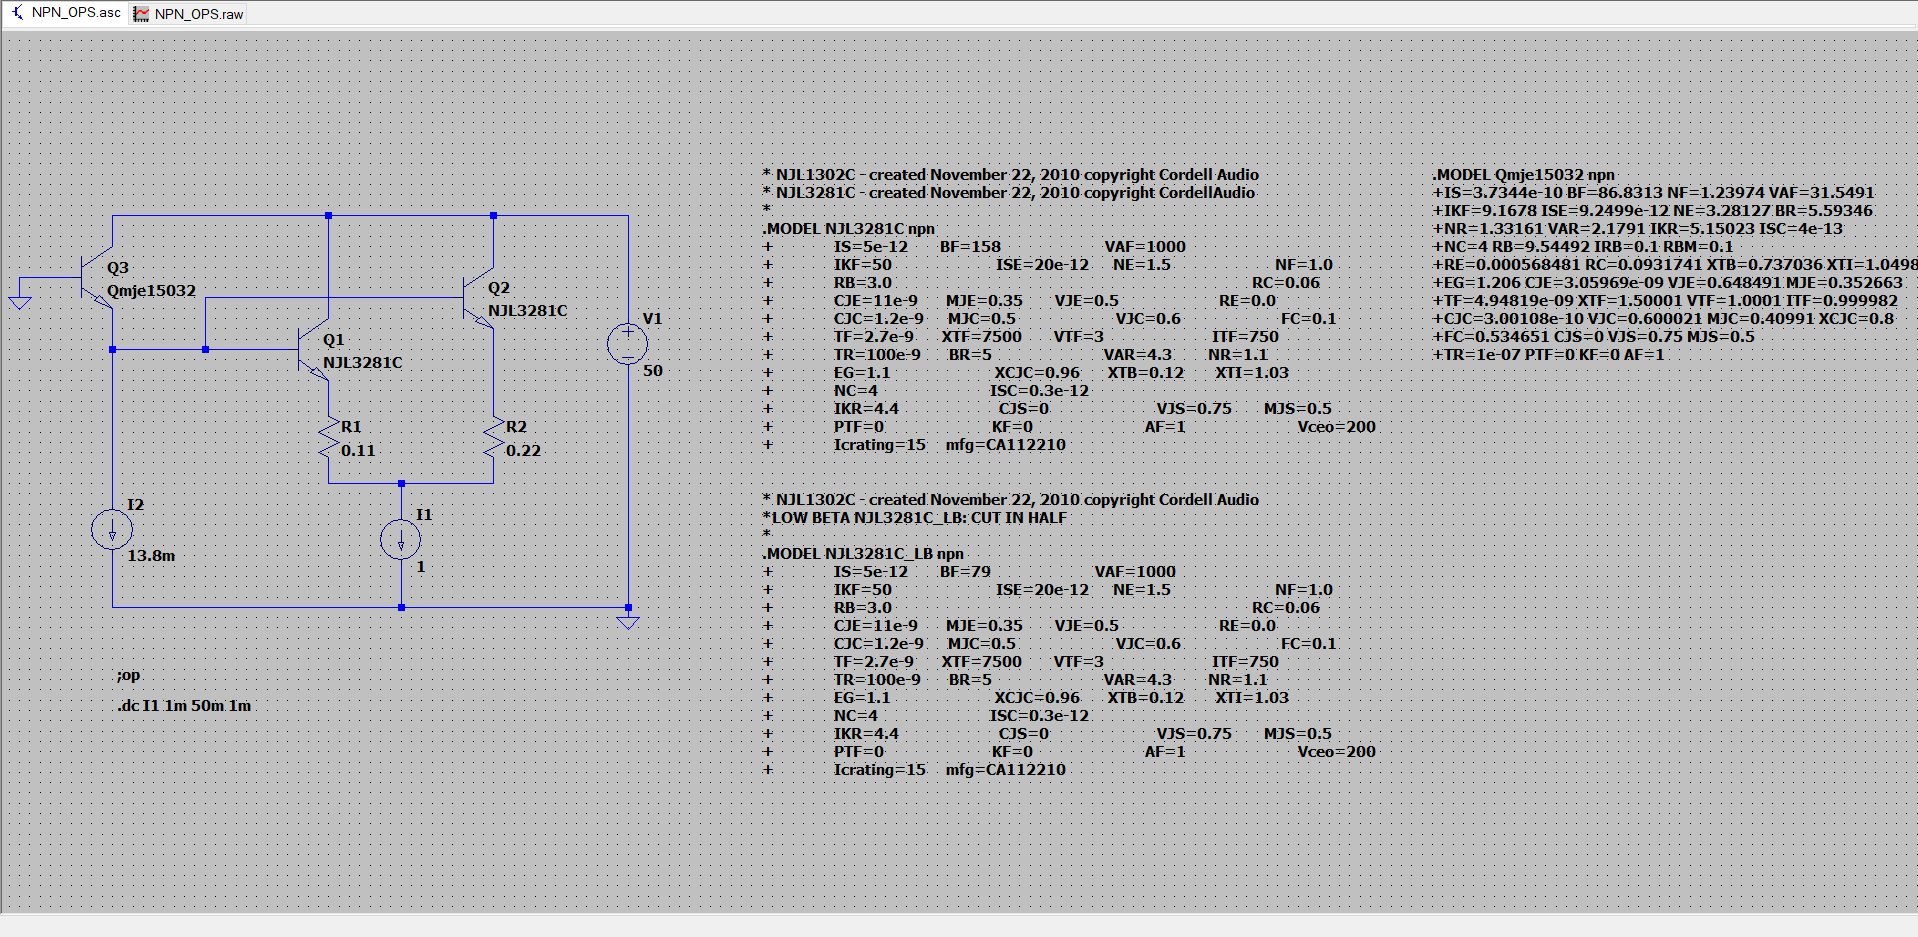This screenshot has width=1918, height=937.
Task: Click the .MODEL Qmje15032 npn line
Action: tap(1523, 175)
